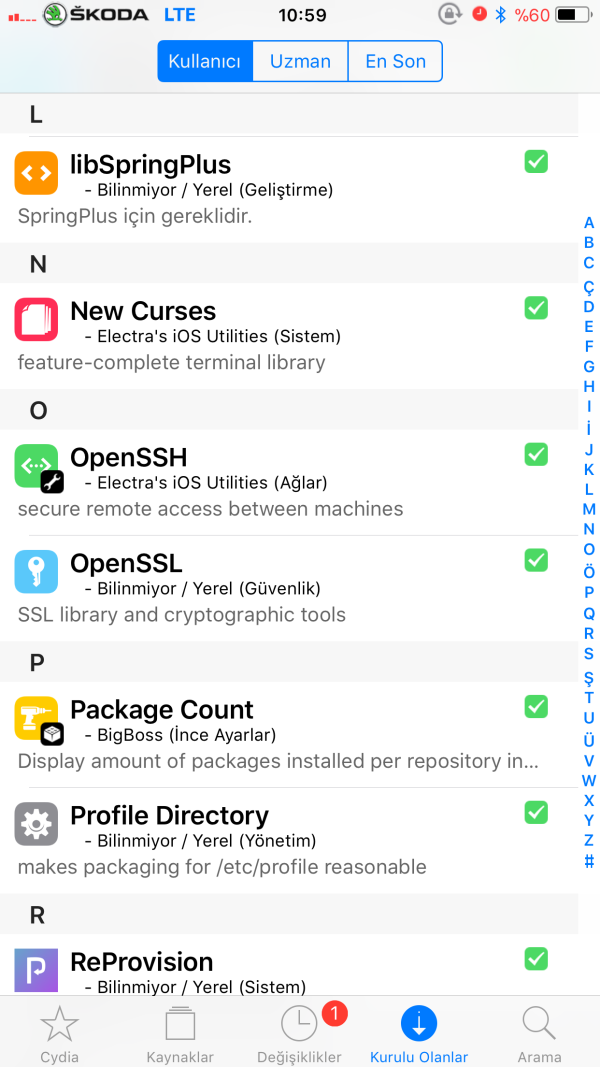Open the Kurulu Olanlar installed tab

point(419,1033)
